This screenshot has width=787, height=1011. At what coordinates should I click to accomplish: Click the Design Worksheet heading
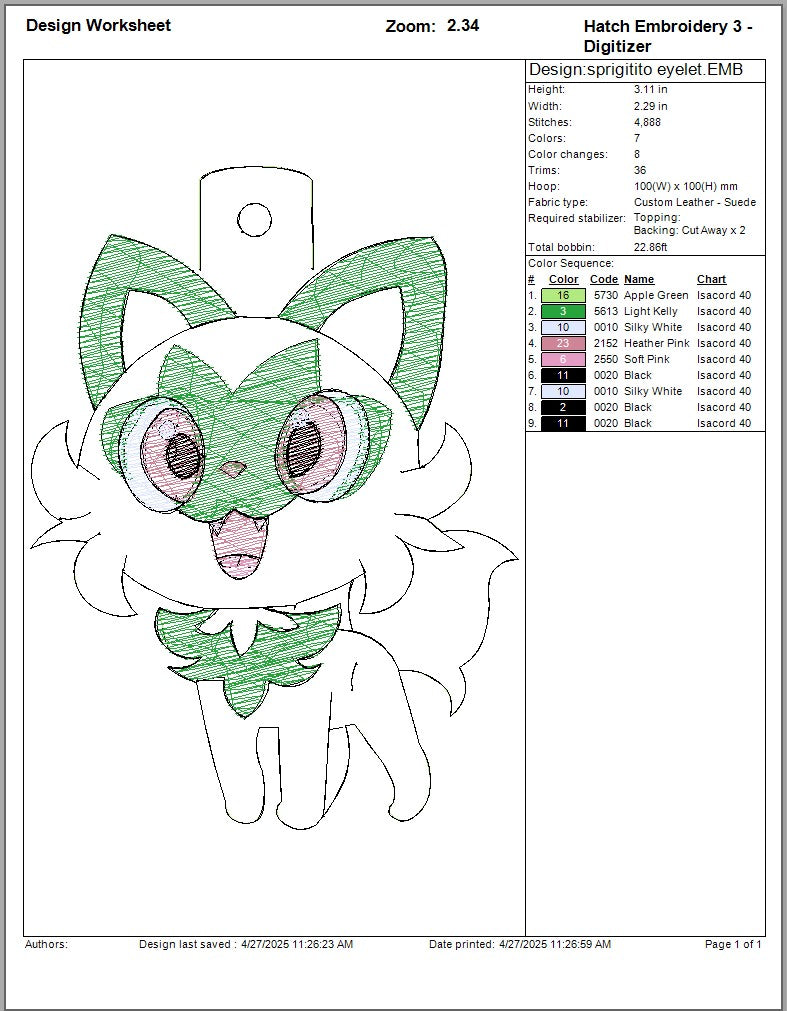98,25
